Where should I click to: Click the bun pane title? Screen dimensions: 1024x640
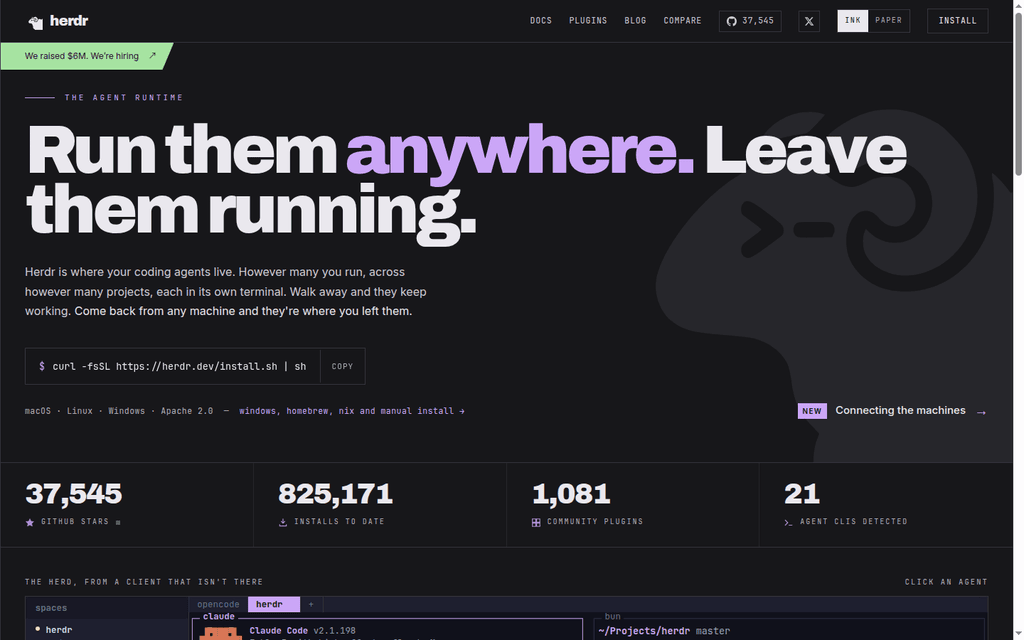pyautogui.click(x=612, y=616)
